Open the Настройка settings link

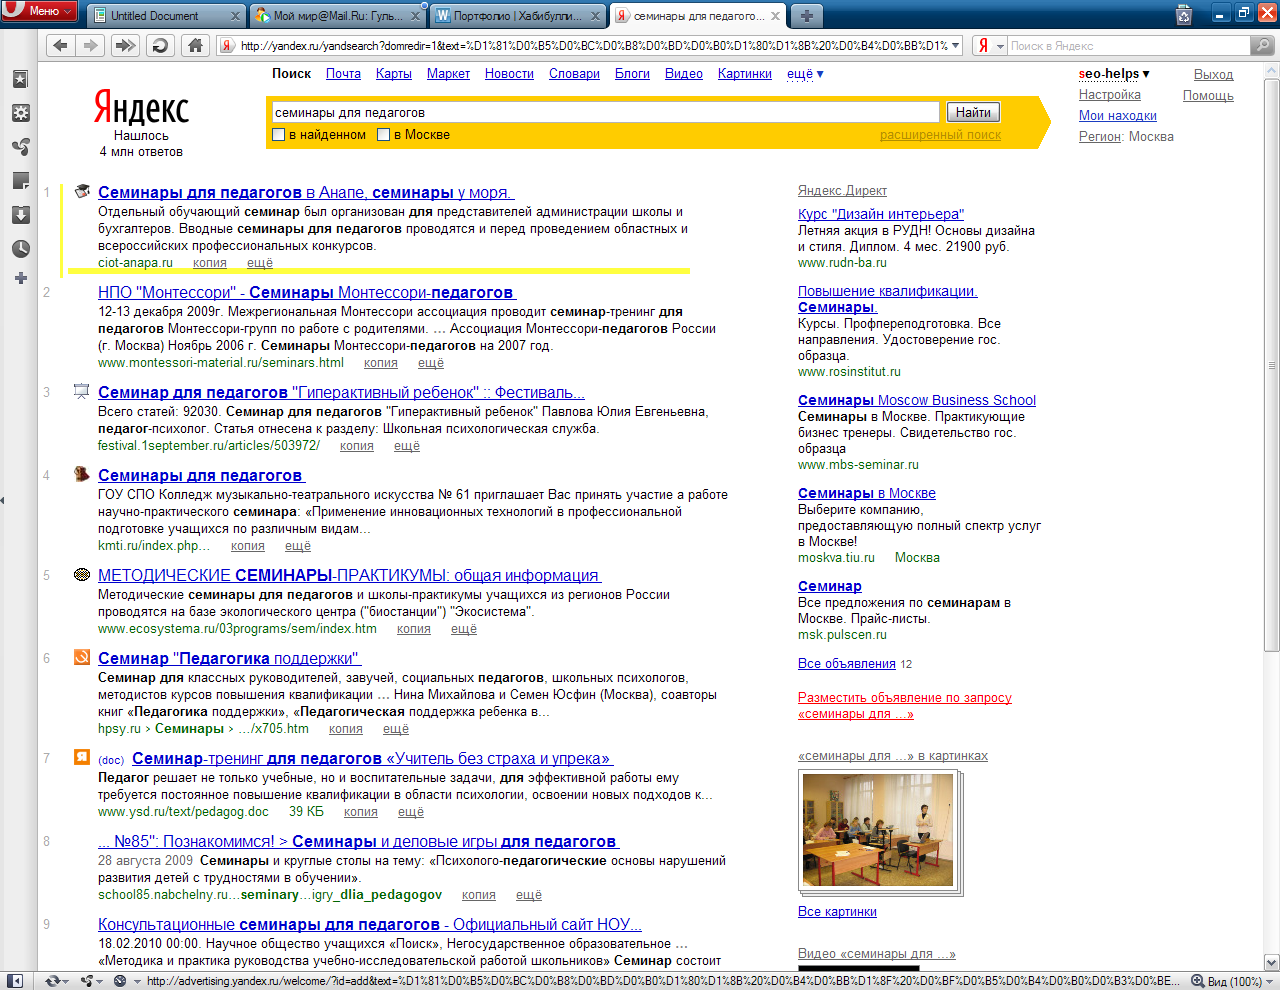coord(1110,95)
